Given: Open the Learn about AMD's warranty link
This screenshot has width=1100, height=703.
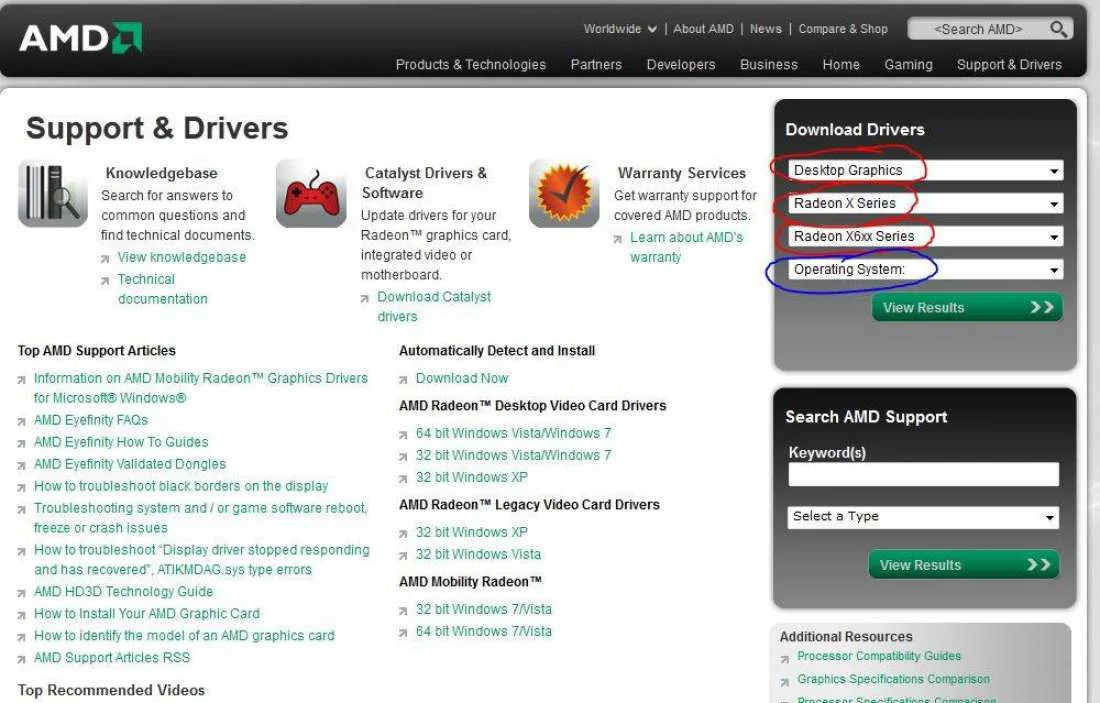Looking at the screenshot, I should point(686,247).
